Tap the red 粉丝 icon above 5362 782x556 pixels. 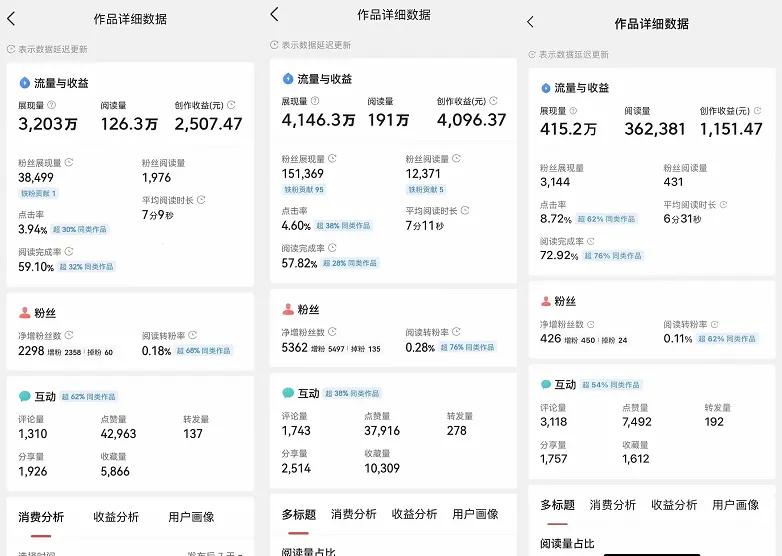(288, 309)
